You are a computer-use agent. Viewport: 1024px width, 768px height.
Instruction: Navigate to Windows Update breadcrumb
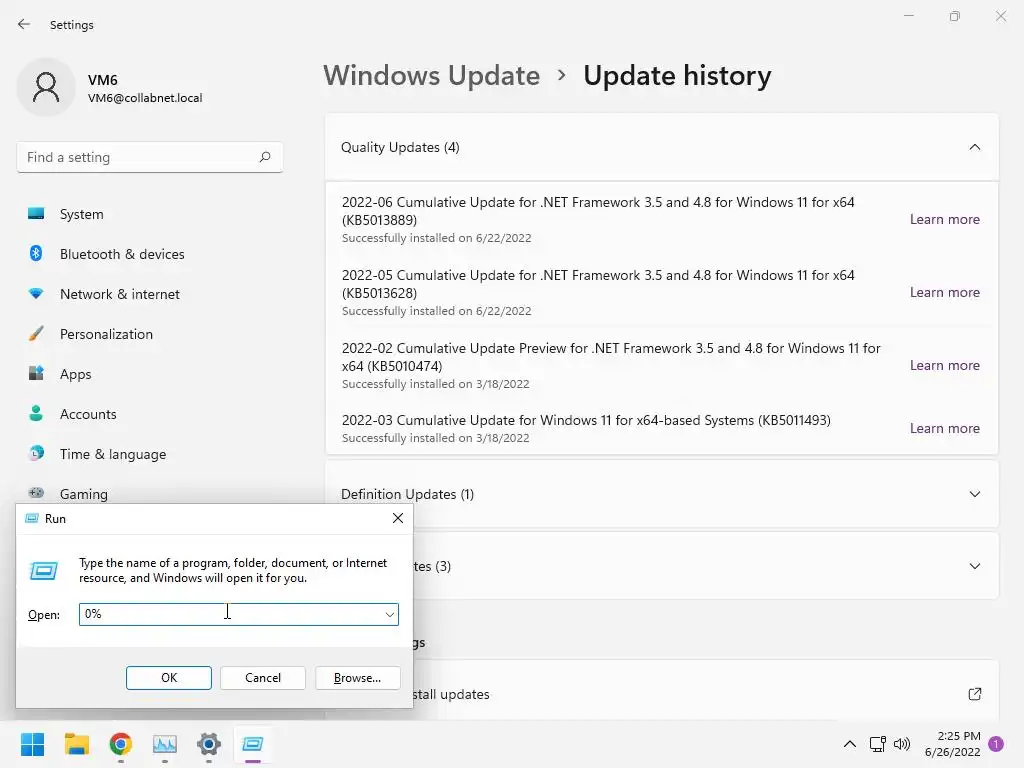click(432, 76)
